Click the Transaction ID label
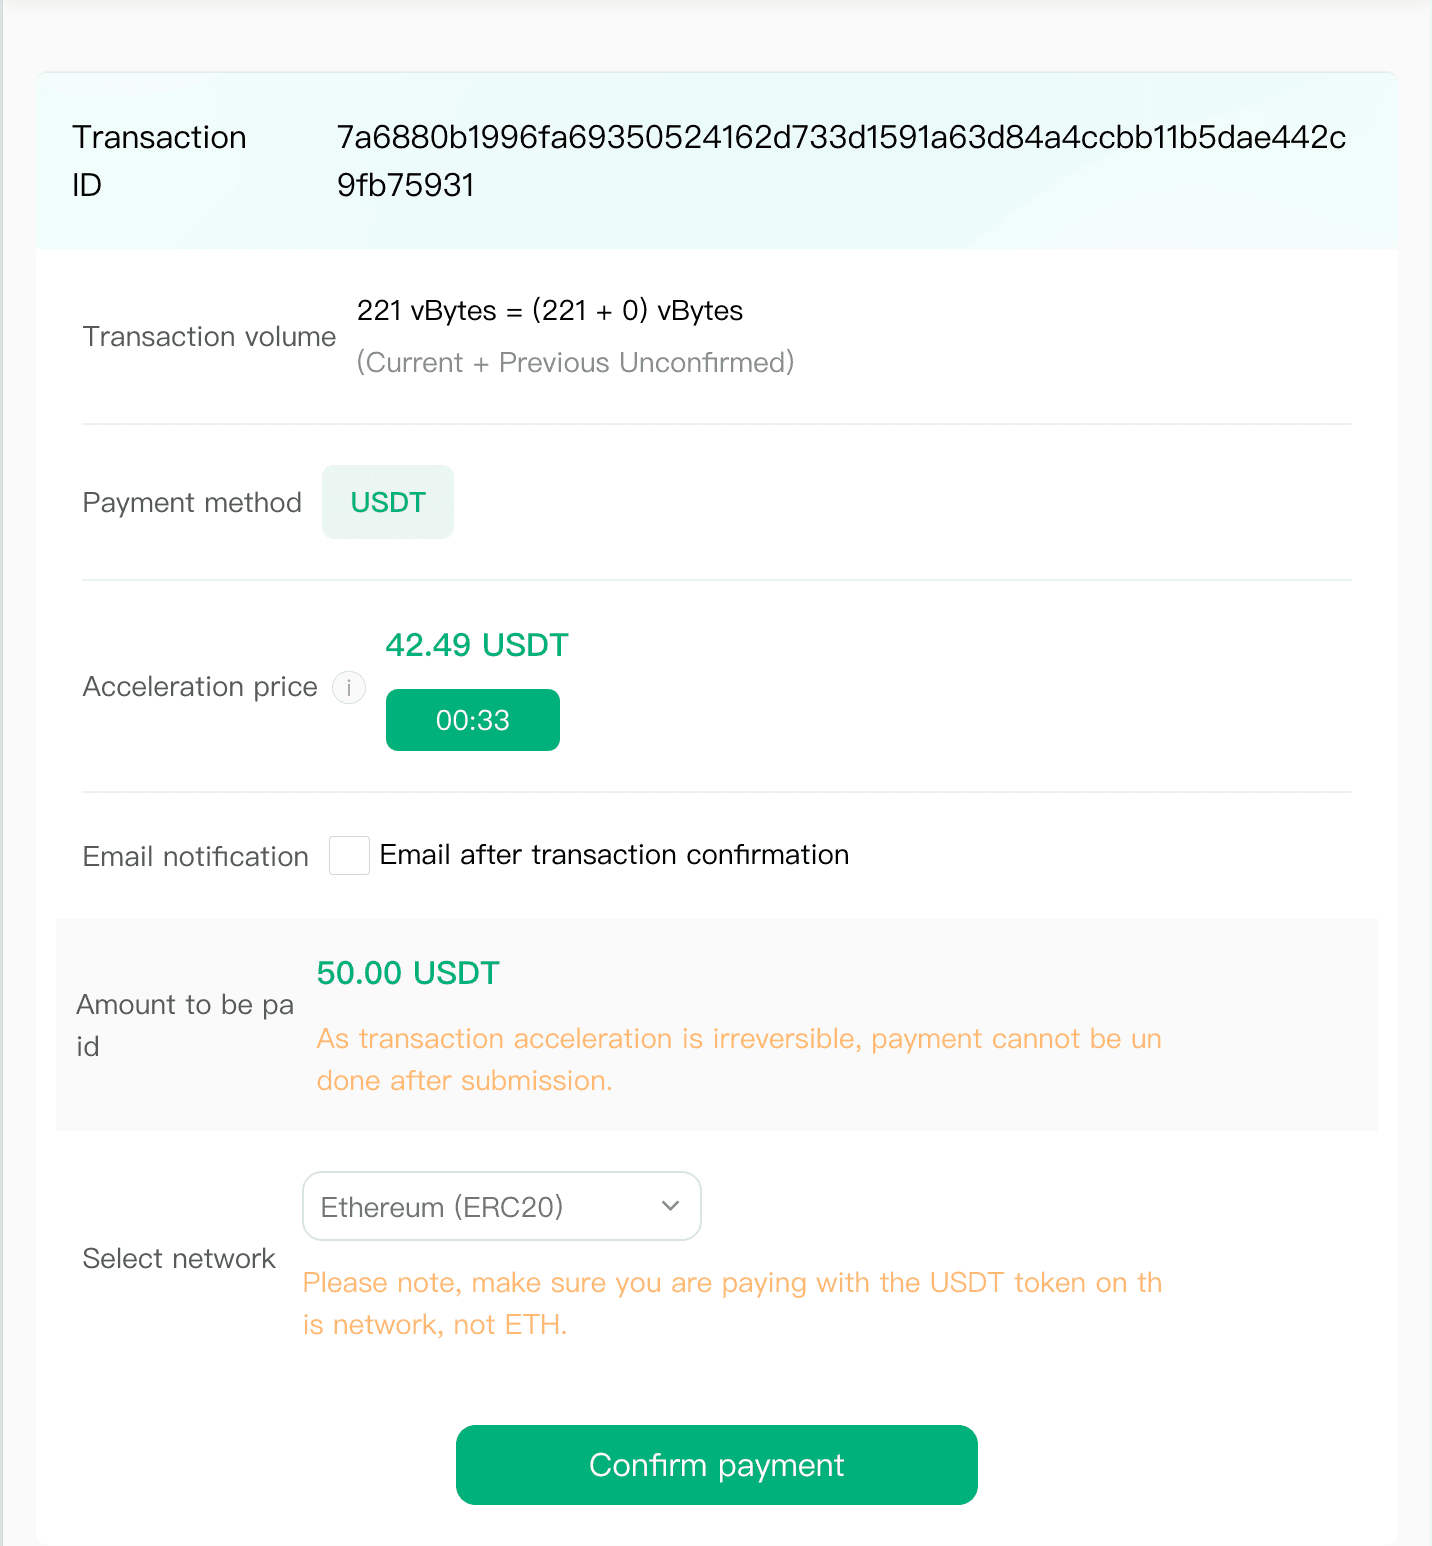1432x1546 pixels. click(x=159, y=161)
